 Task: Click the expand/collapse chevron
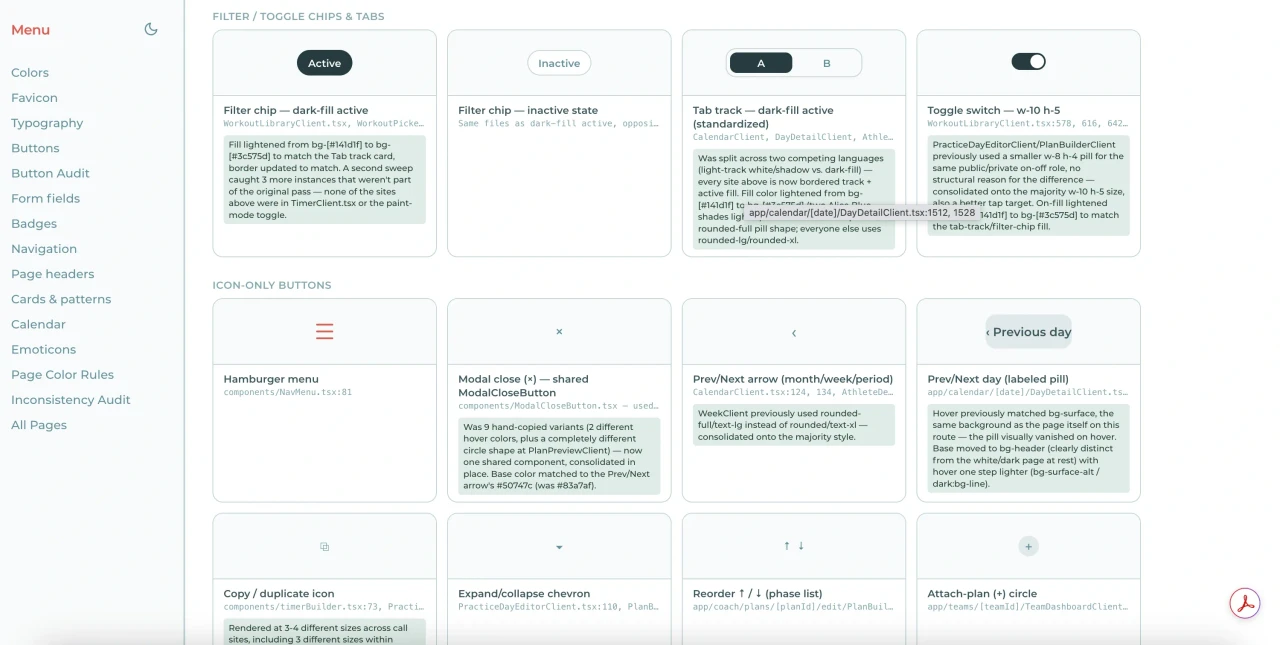pyautogui.click(x=559, y=547)
